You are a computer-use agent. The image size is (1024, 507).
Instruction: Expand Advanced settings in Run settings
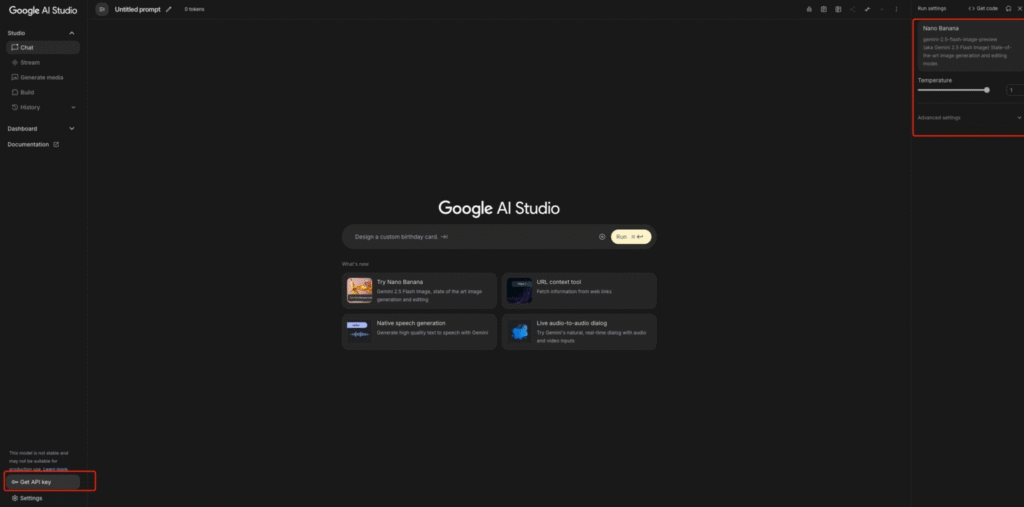(x=1019, y=118)
